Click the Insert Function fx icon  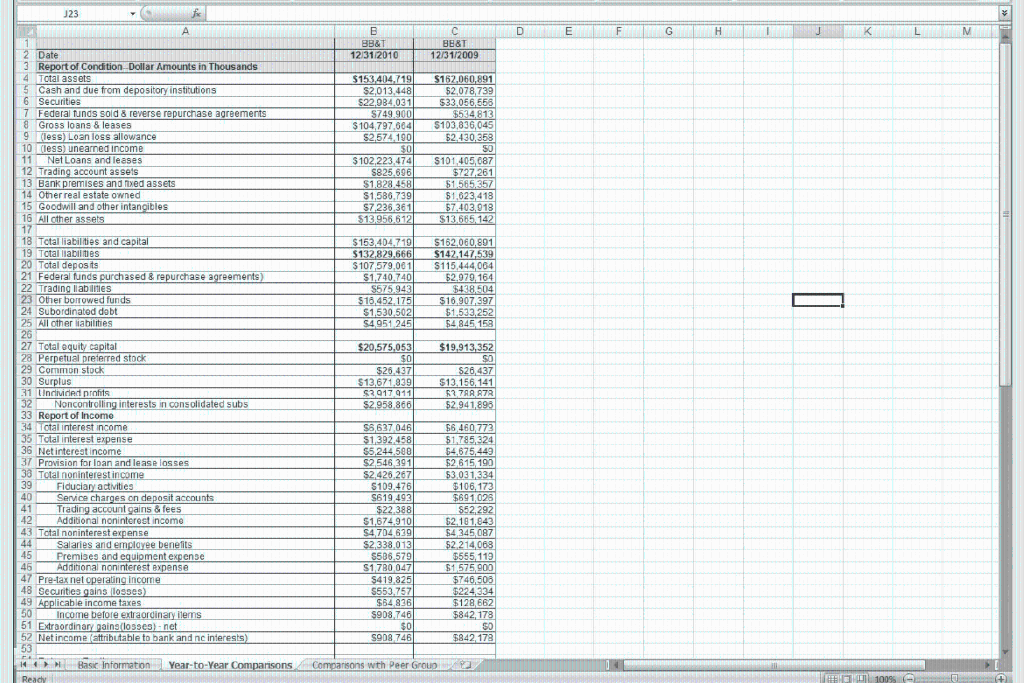[197, 13]
